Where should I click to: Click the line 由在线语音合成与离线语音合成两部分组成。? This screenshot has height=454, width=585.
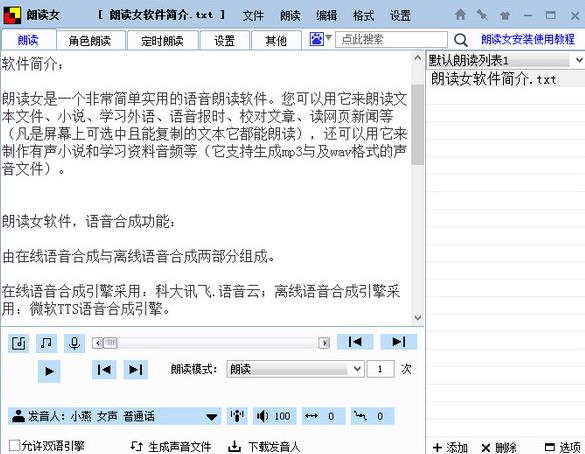click(x=139, y=256)
